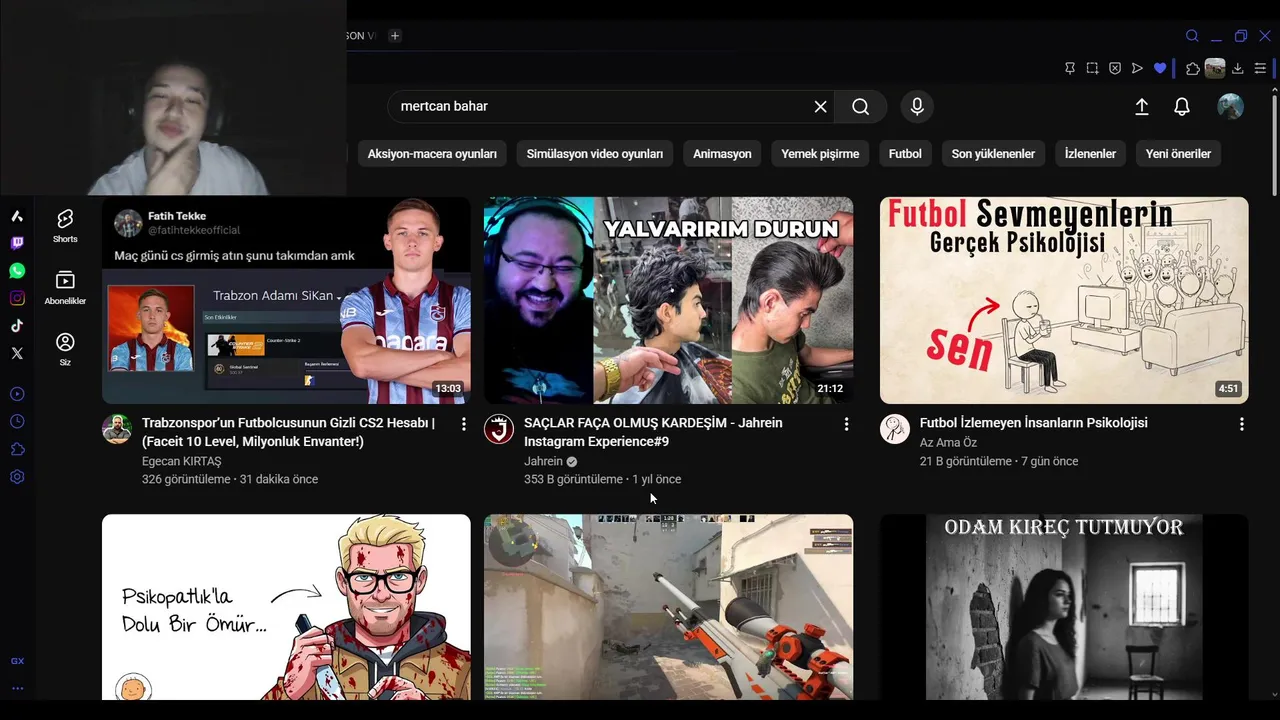The width and height of the screenshot is (1280, 720).
Task: Click Egecan KIRTAŞ channel avatar
Action: coord(117,429)
